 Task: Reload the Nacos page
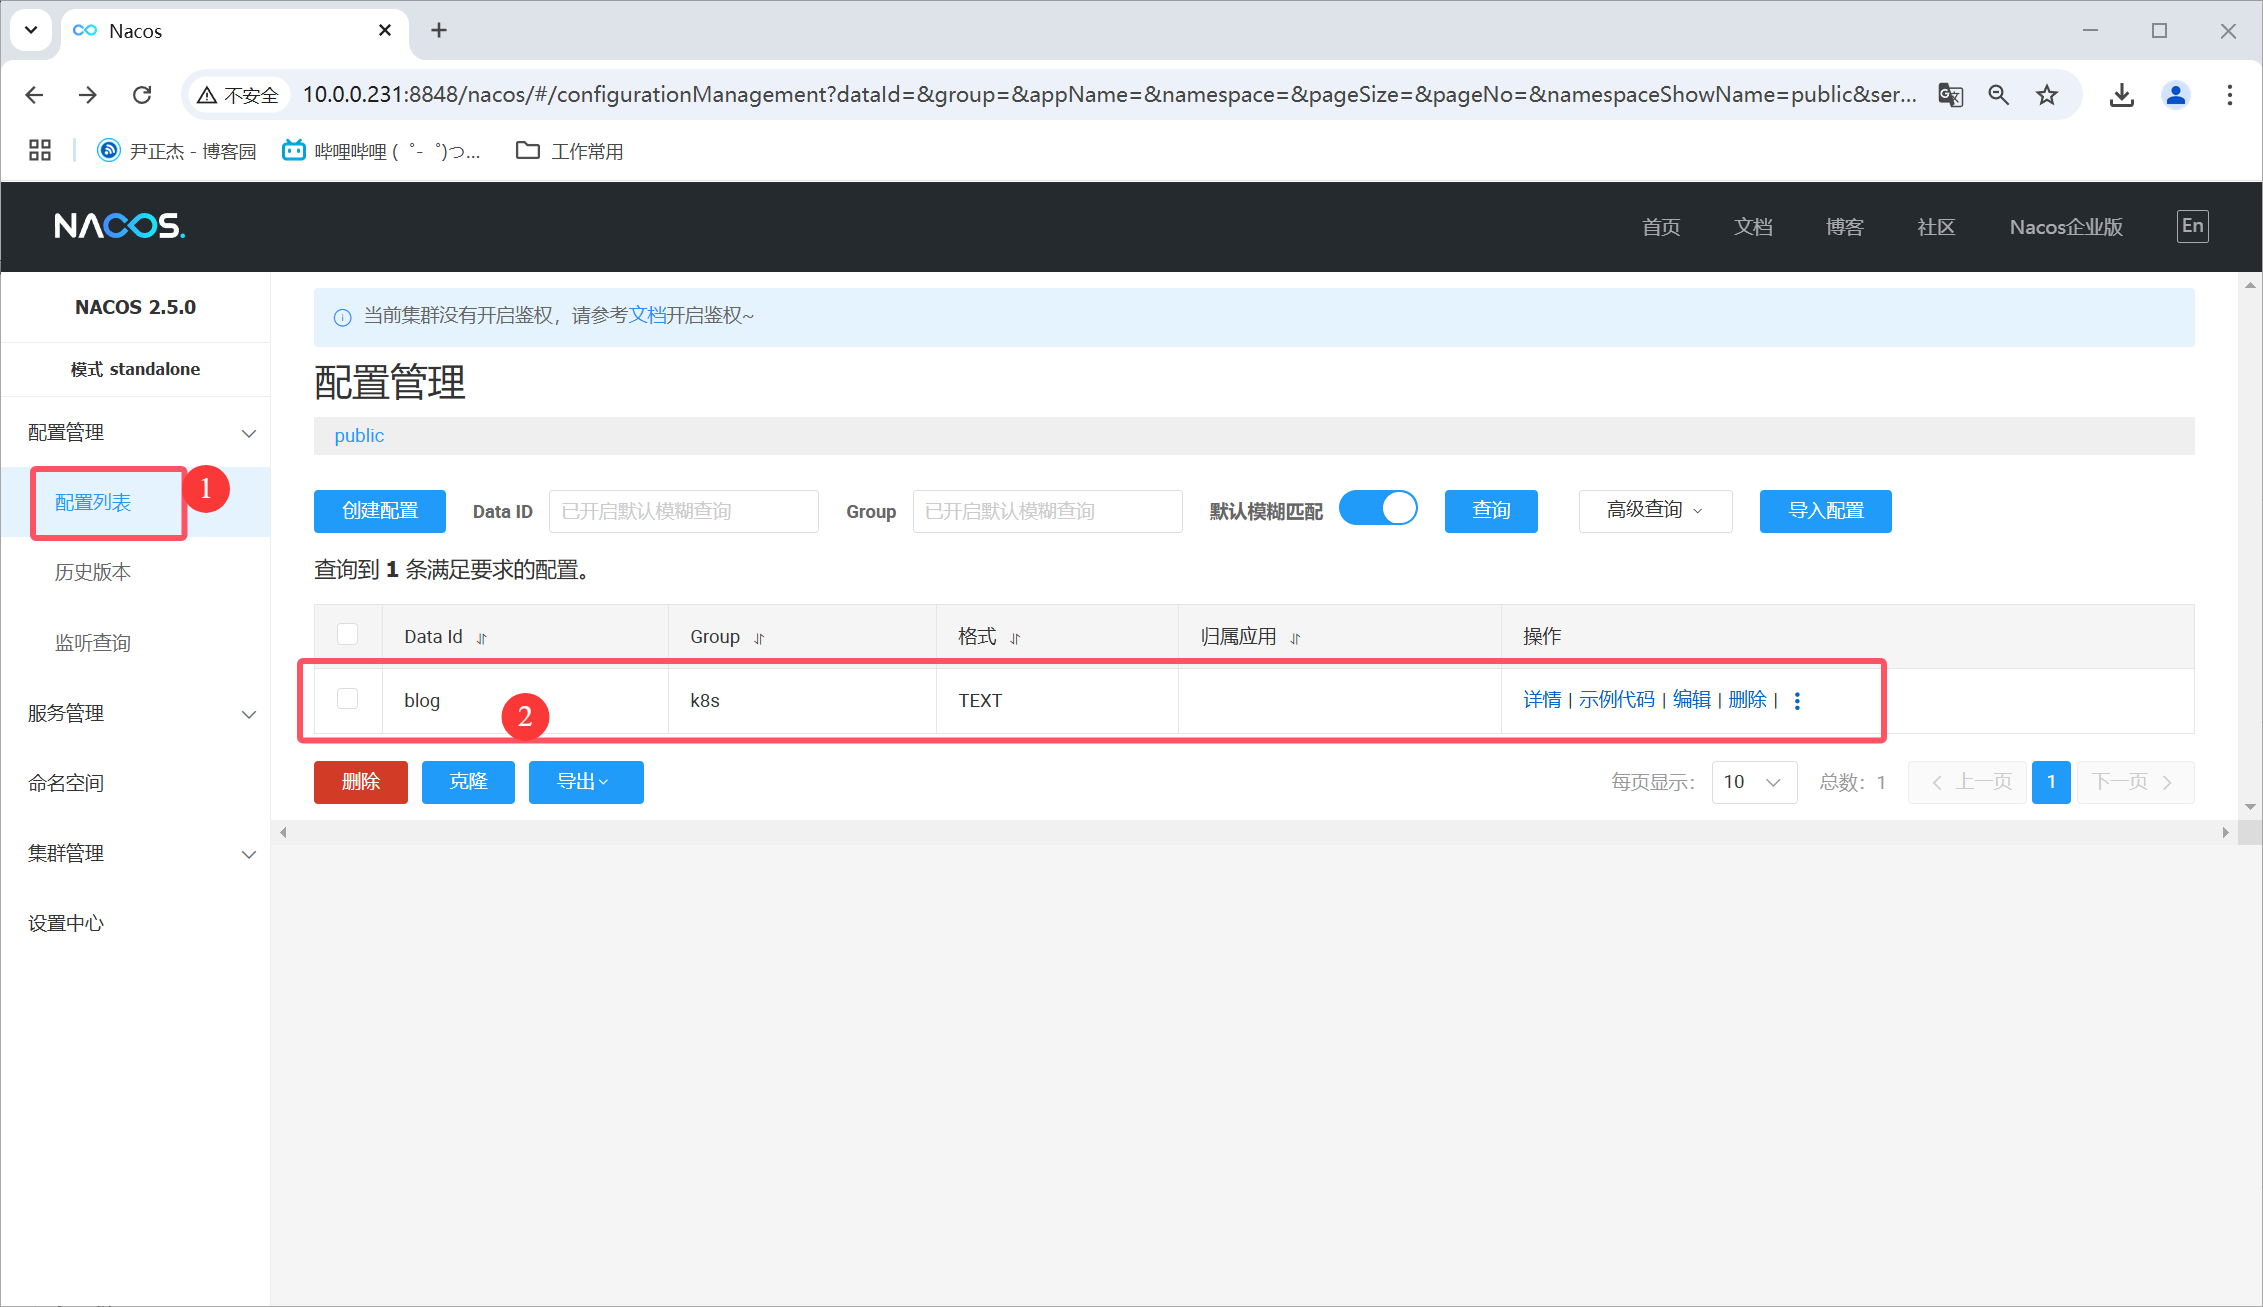[142, 95]
